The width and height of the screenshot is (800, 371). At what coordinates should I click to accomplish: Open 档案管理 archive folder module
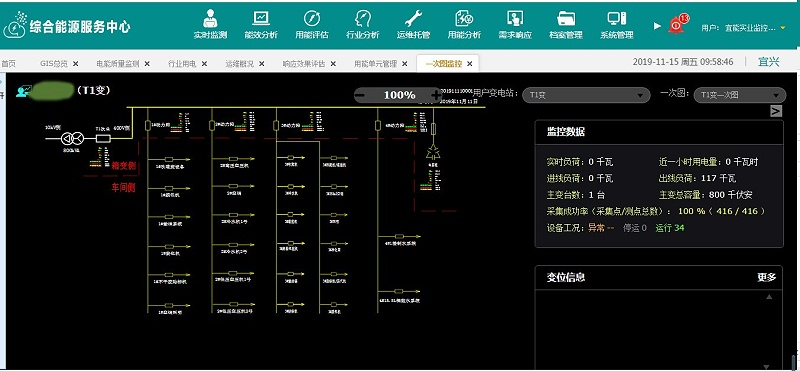(566, 24)
